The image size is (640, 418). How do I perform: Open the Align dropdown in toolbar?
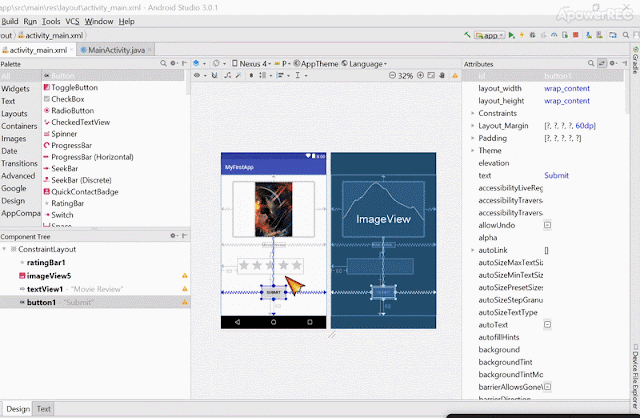(283, 76)
